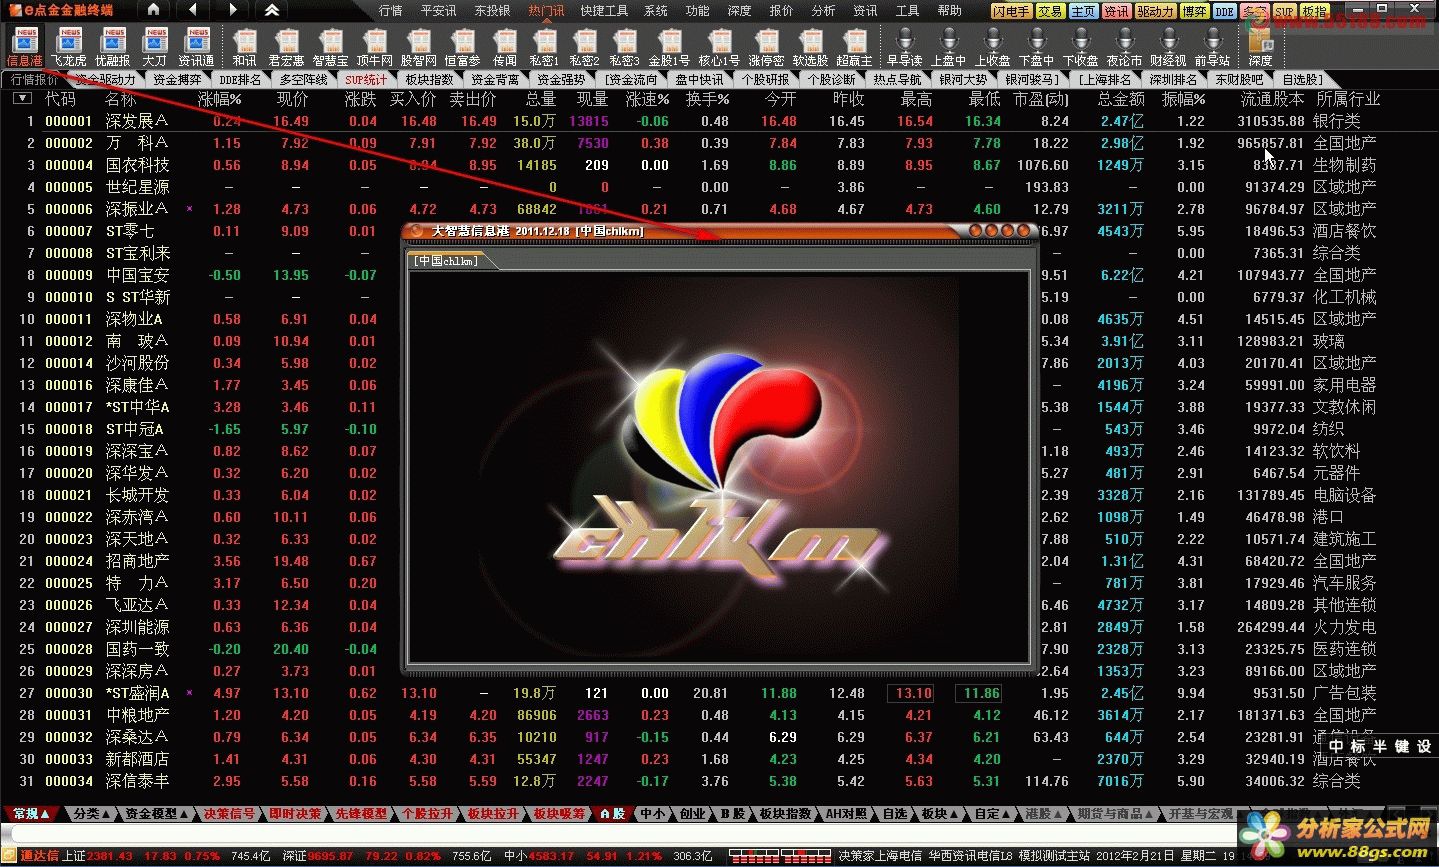
Task: Play the 下盘中 microphone broadcast
Action: (x=1036, y=46)
